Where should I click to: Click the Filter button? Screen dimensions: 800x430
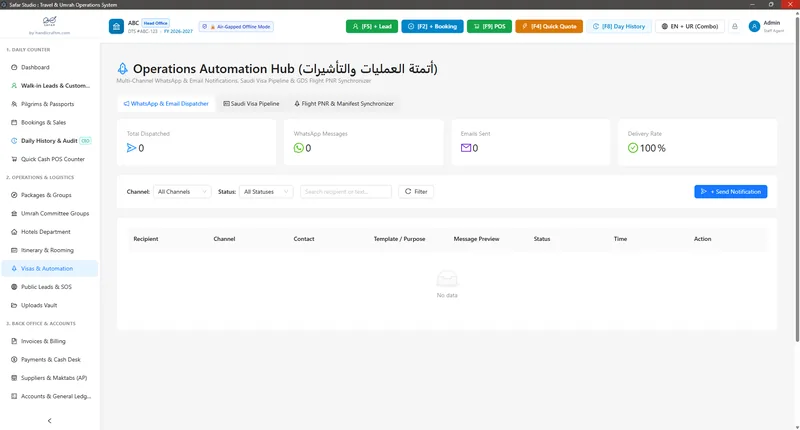[416, 192]
